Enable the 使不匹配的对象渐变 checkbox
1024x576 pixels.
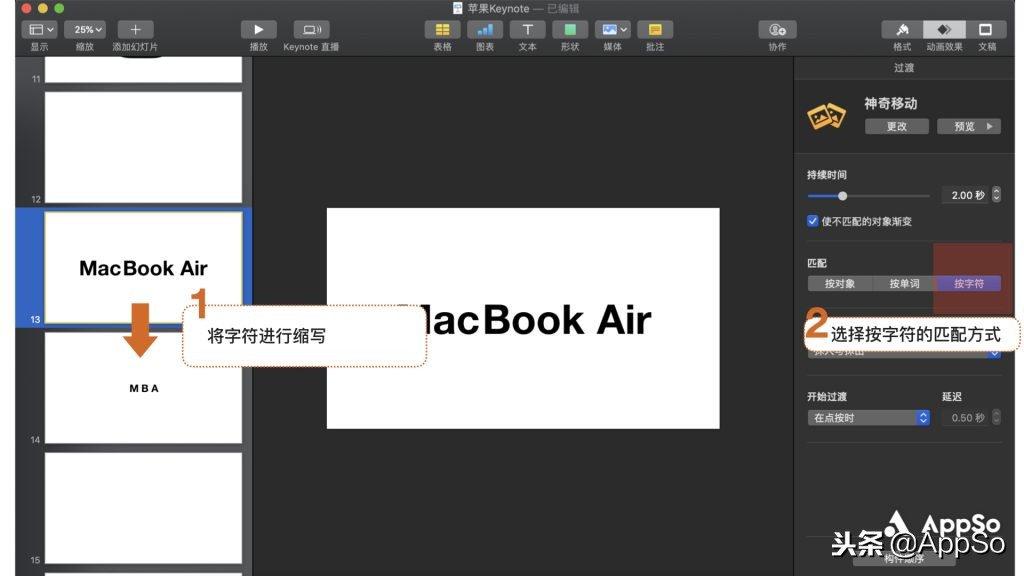tap(813, 221)
